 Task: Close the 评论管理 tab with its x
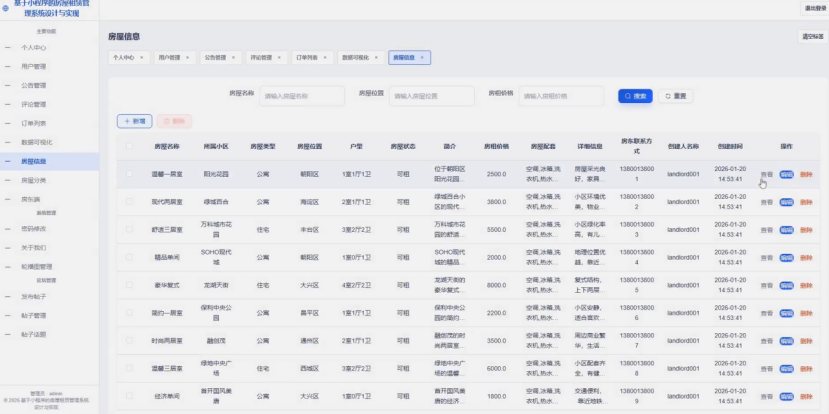(279, 58)
